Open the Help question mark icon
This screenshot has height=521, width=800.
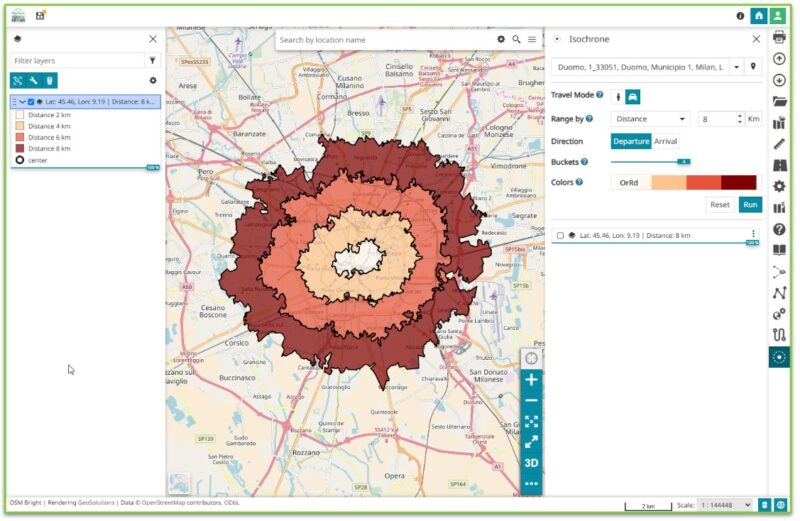pos(779,229)
